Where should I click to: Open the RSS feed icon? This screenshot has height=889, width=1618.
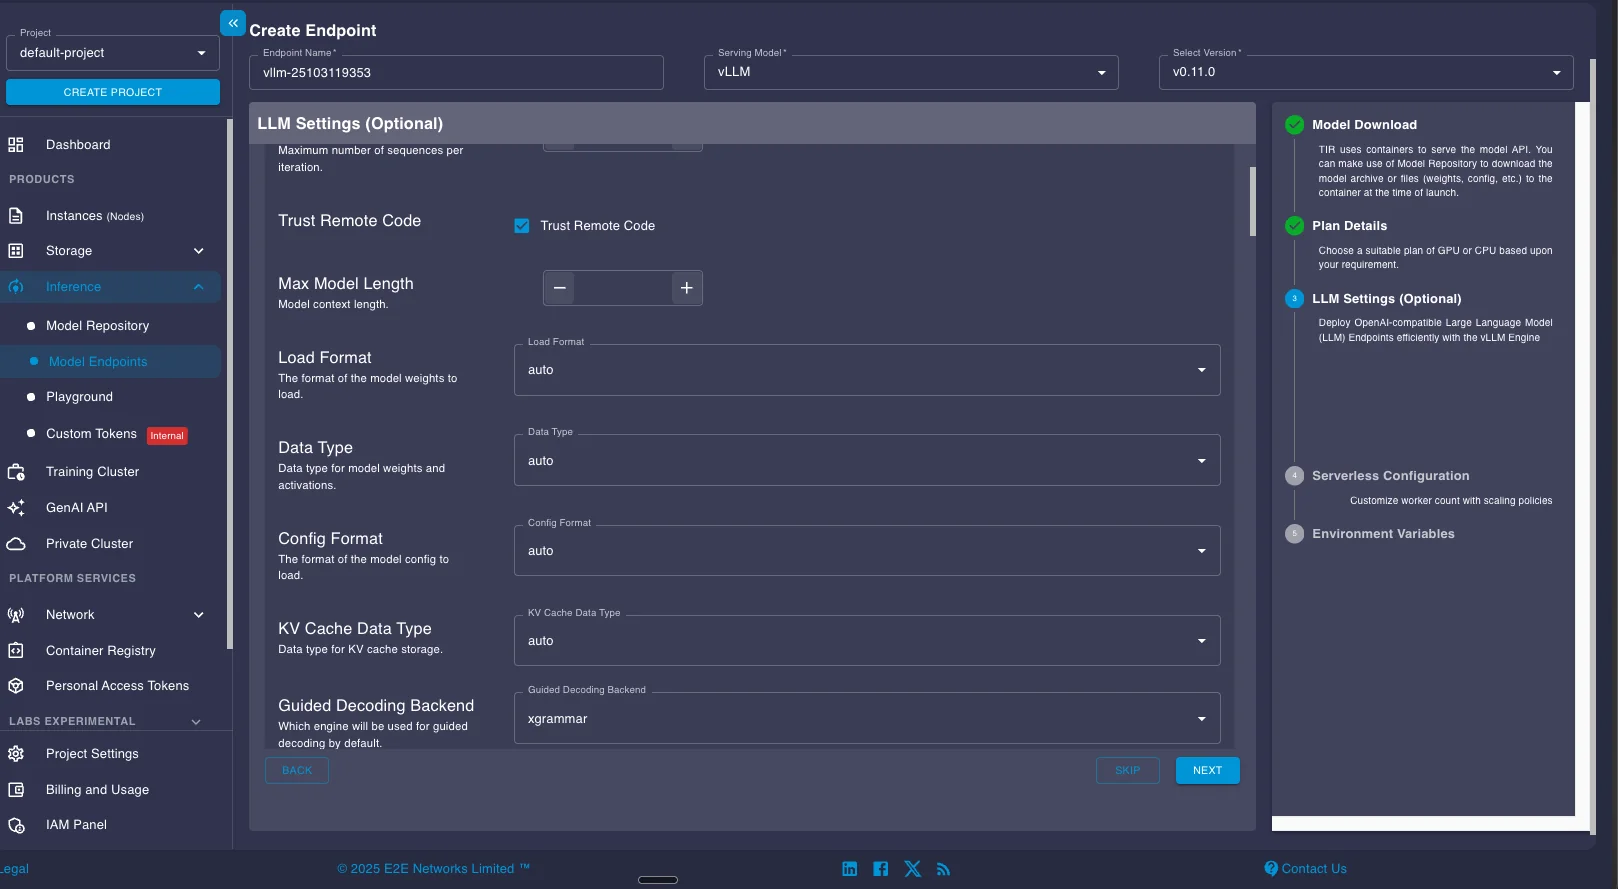click(943, 869)
